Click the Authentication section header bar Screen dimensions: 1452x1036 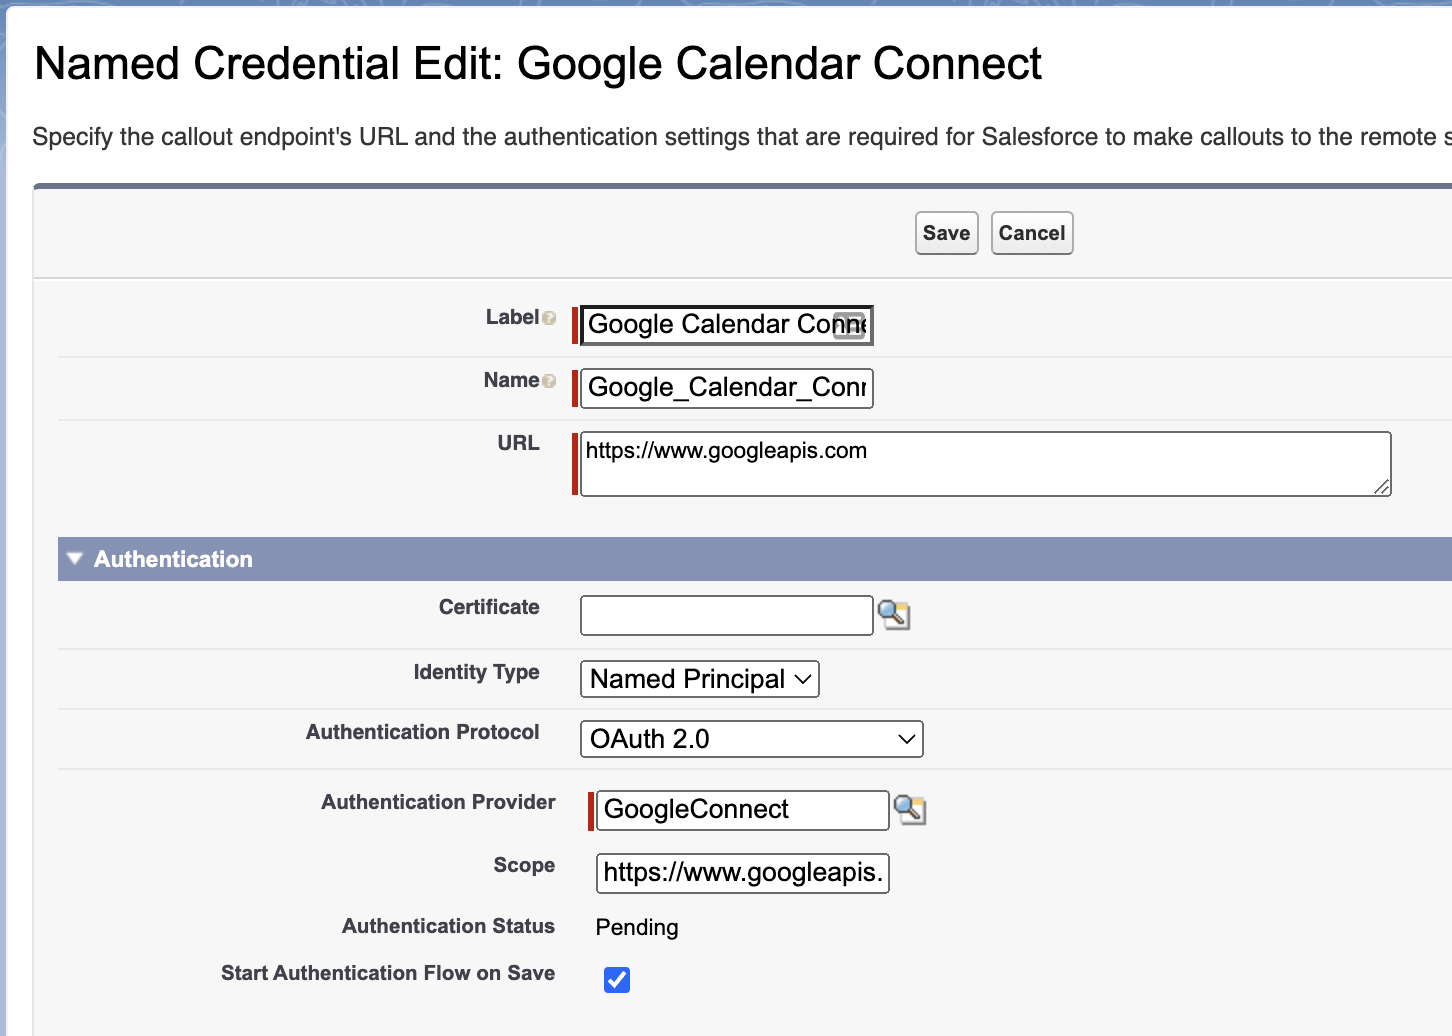click(400, 559)
